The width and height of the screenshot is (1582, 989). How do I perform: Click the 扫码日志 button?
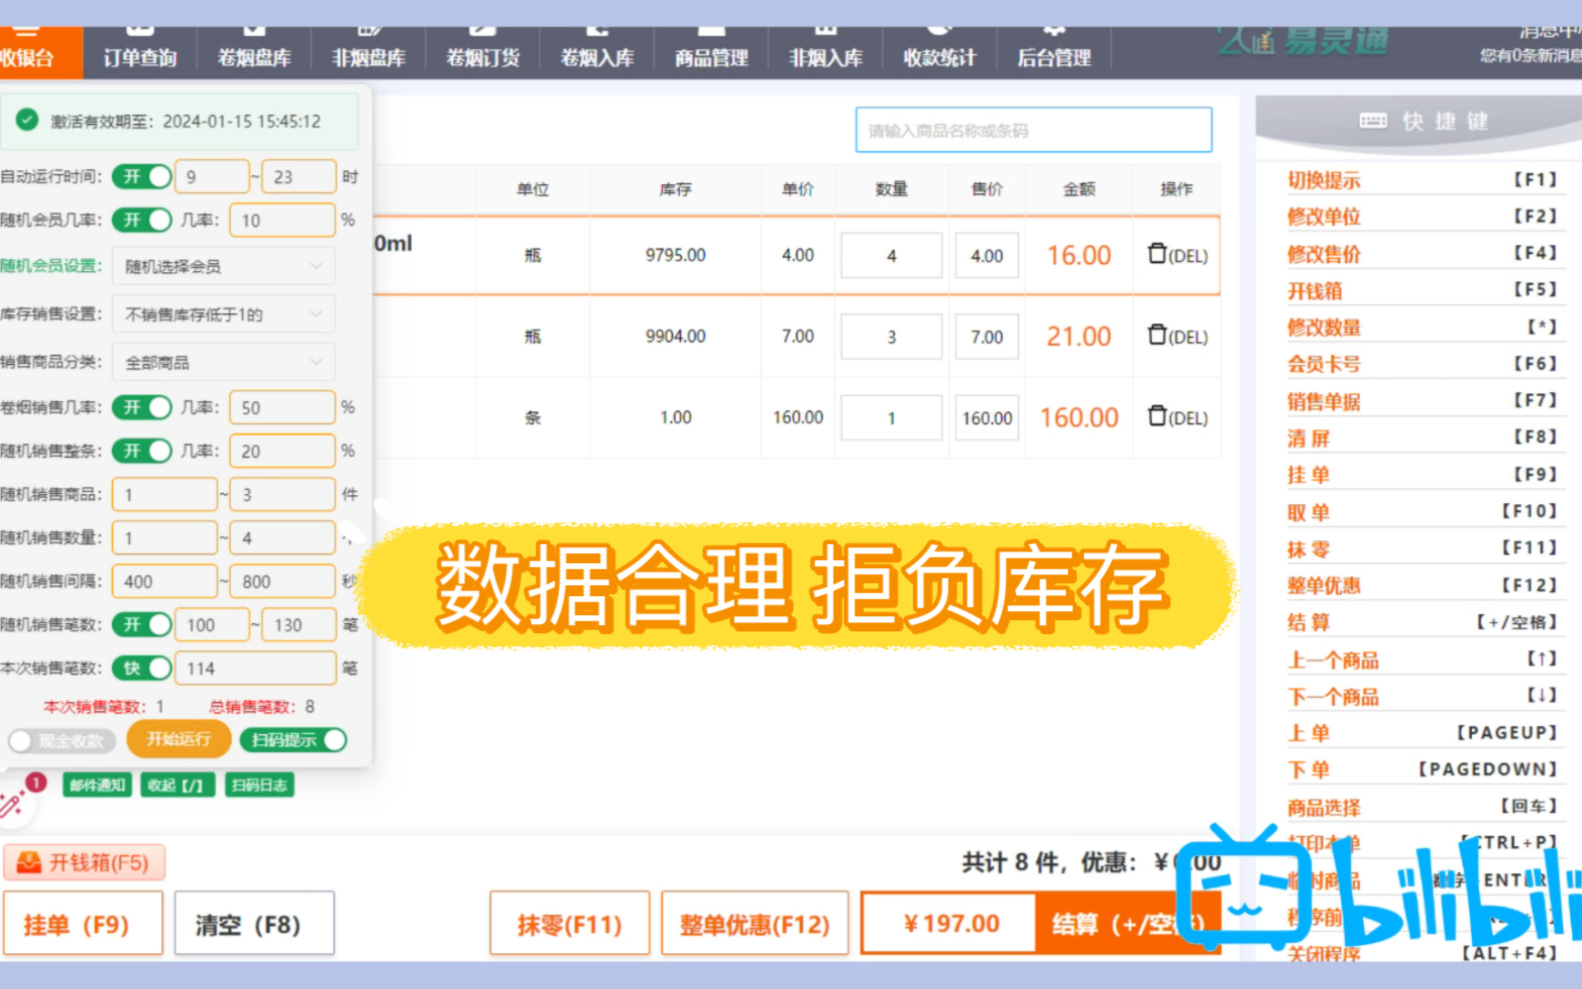point(260,786)
